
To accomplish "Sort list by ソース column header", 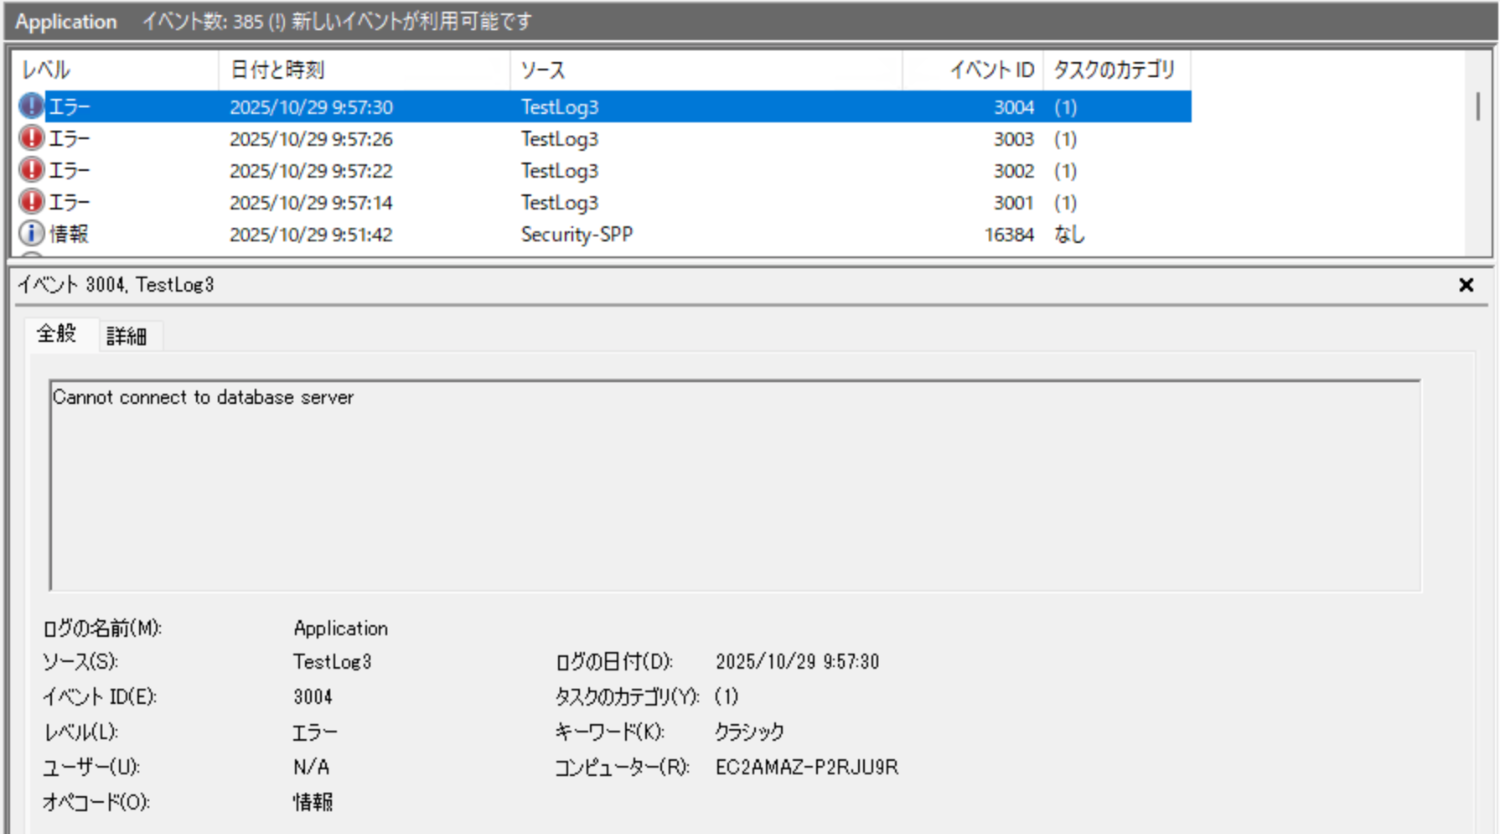I will pos(705,70).
